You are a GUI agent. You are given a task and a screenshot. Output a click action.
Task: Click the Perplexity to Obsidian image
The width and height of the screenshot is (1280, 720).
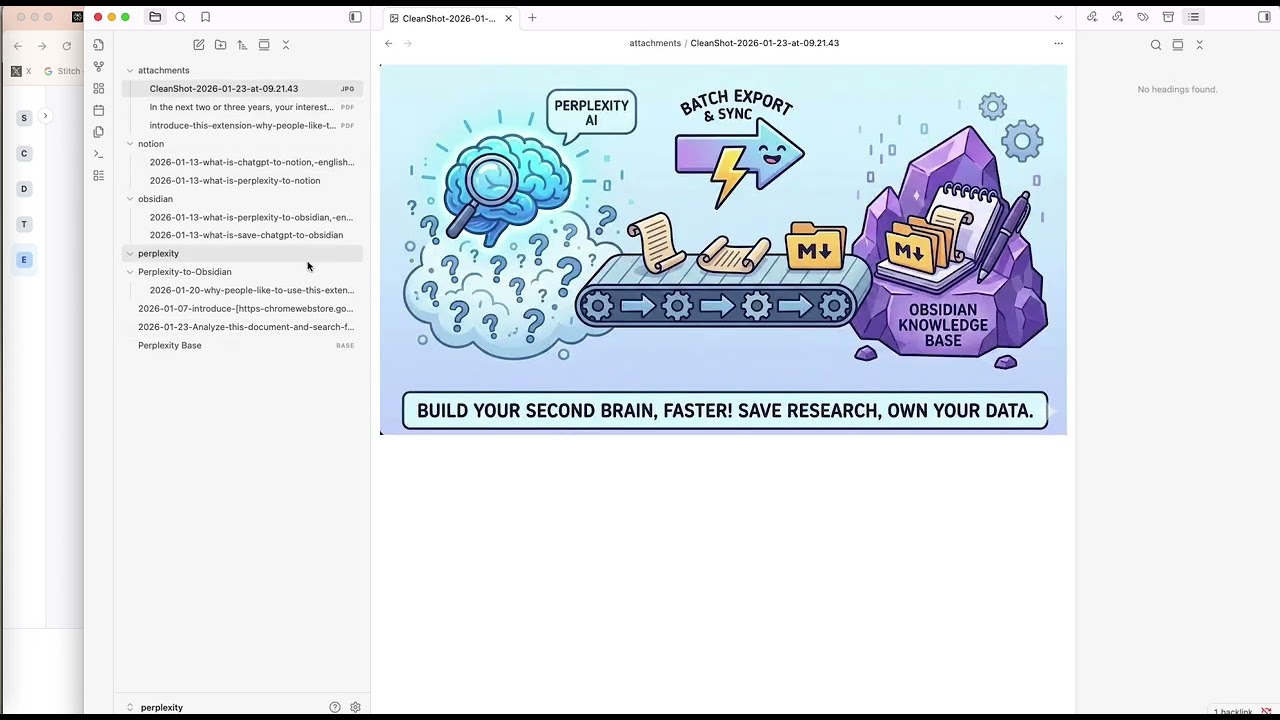(x=723, y=249)
